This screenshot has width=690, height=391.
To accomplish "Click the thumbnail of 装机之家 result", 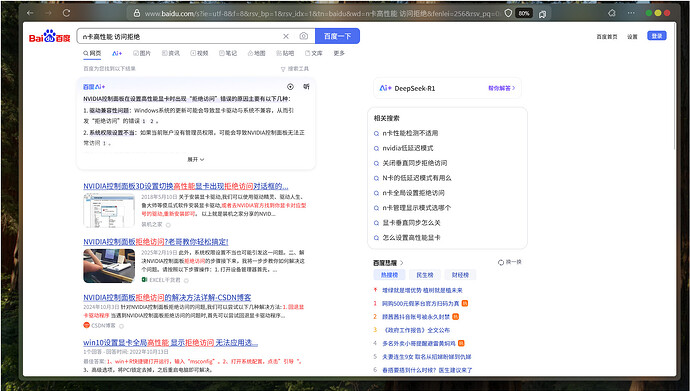I will (x=109, y=210).
